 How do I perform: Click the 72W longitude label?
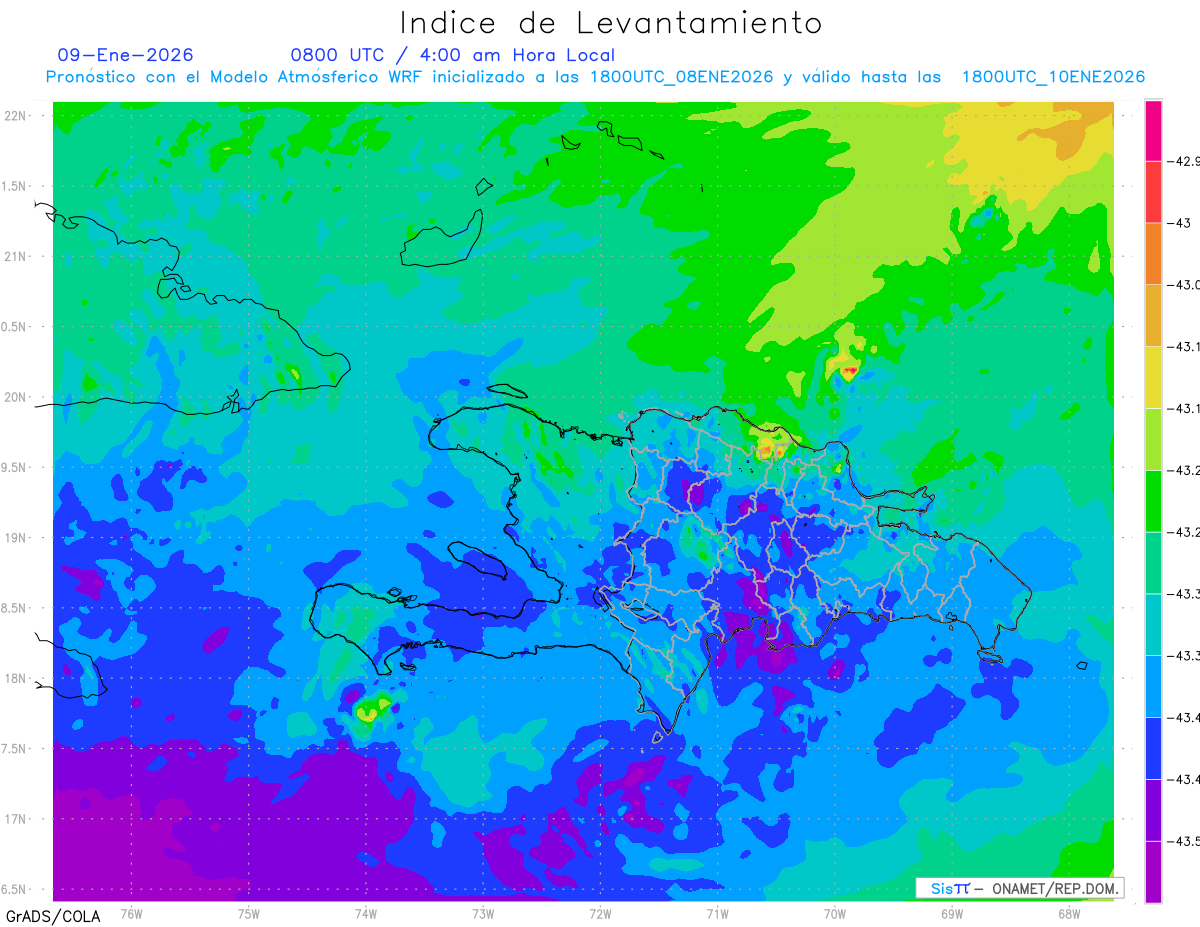coord(600,913)
